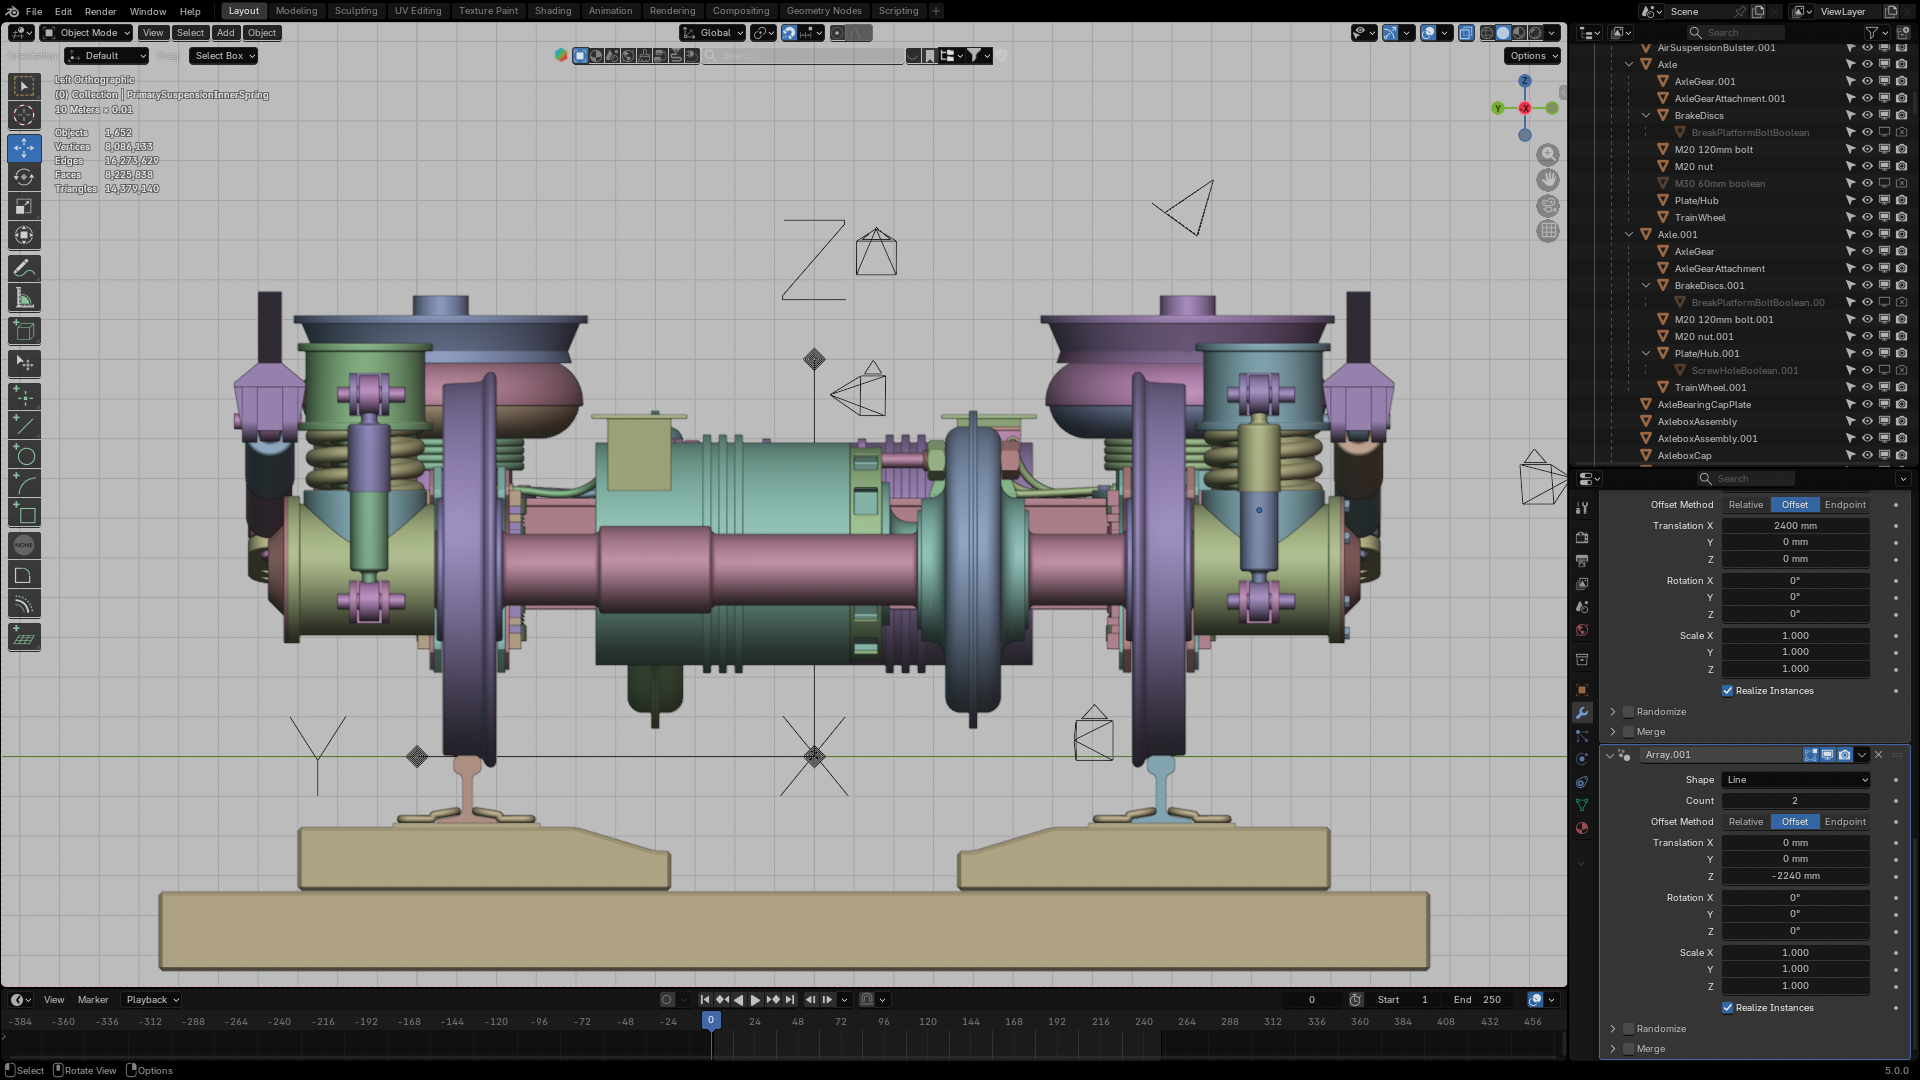
Task: Open the Tool properties tab icon
Action: pyautogui.click(x=1582, y=508)
